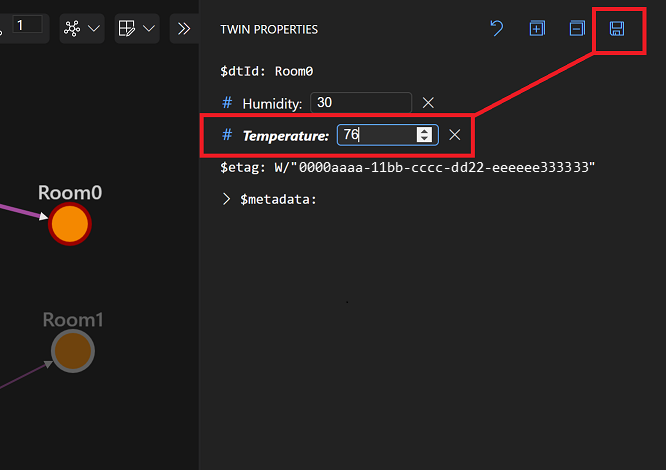
Task: Click the undo changes icon
Action: coord(497,29)
